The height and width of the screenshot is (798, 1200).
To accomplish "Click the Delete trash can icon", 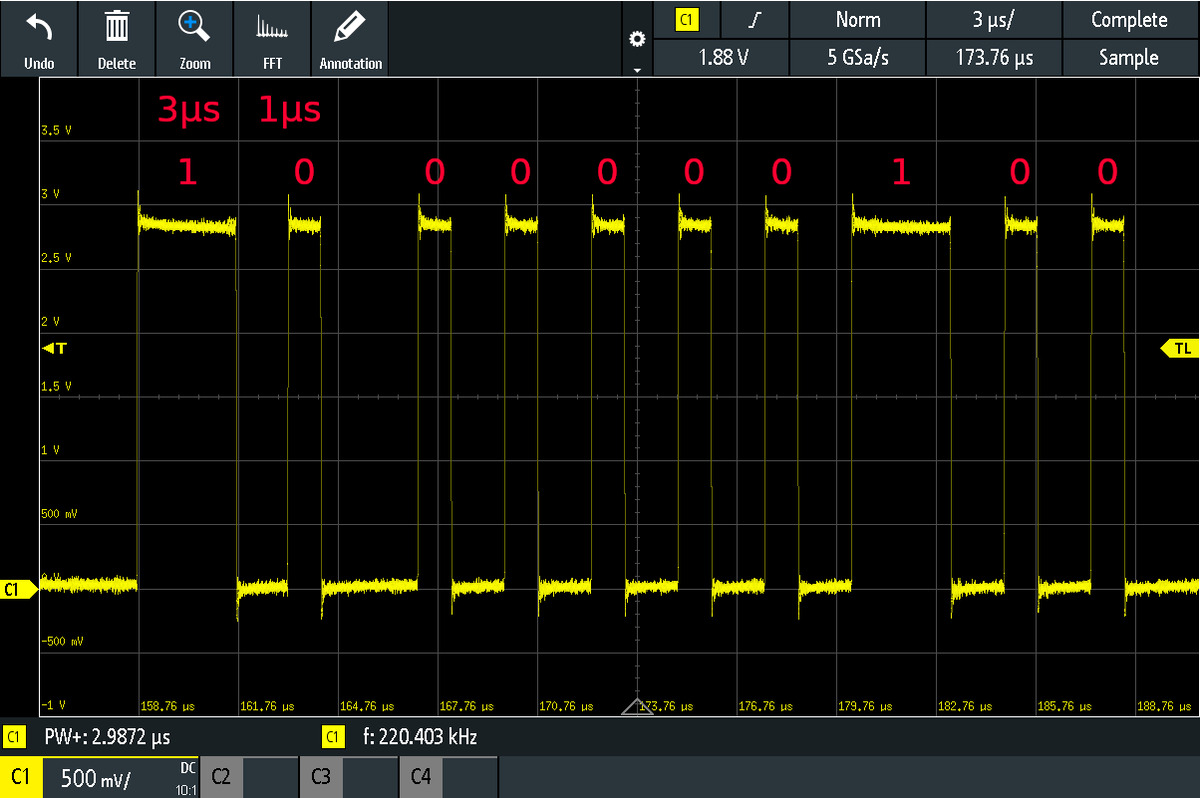I will (117, 28).
